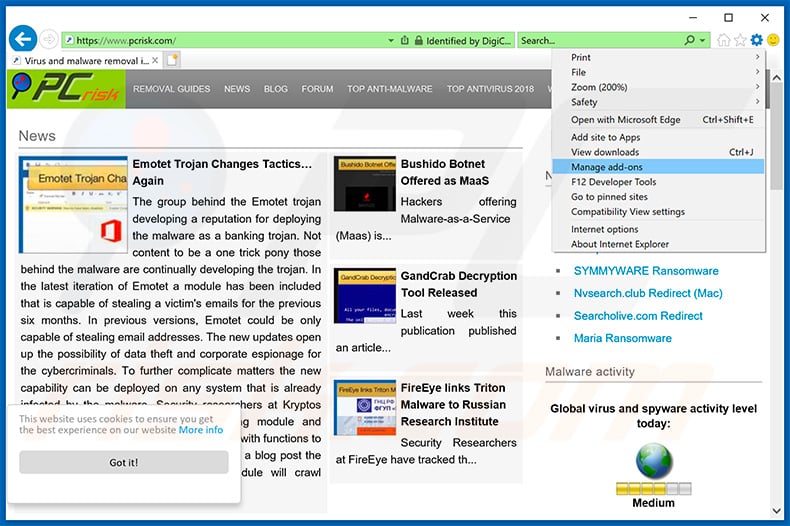Click the greyed Forward arrow button
790x526 pixels.
pyautogui.click(x=48, y=39)
